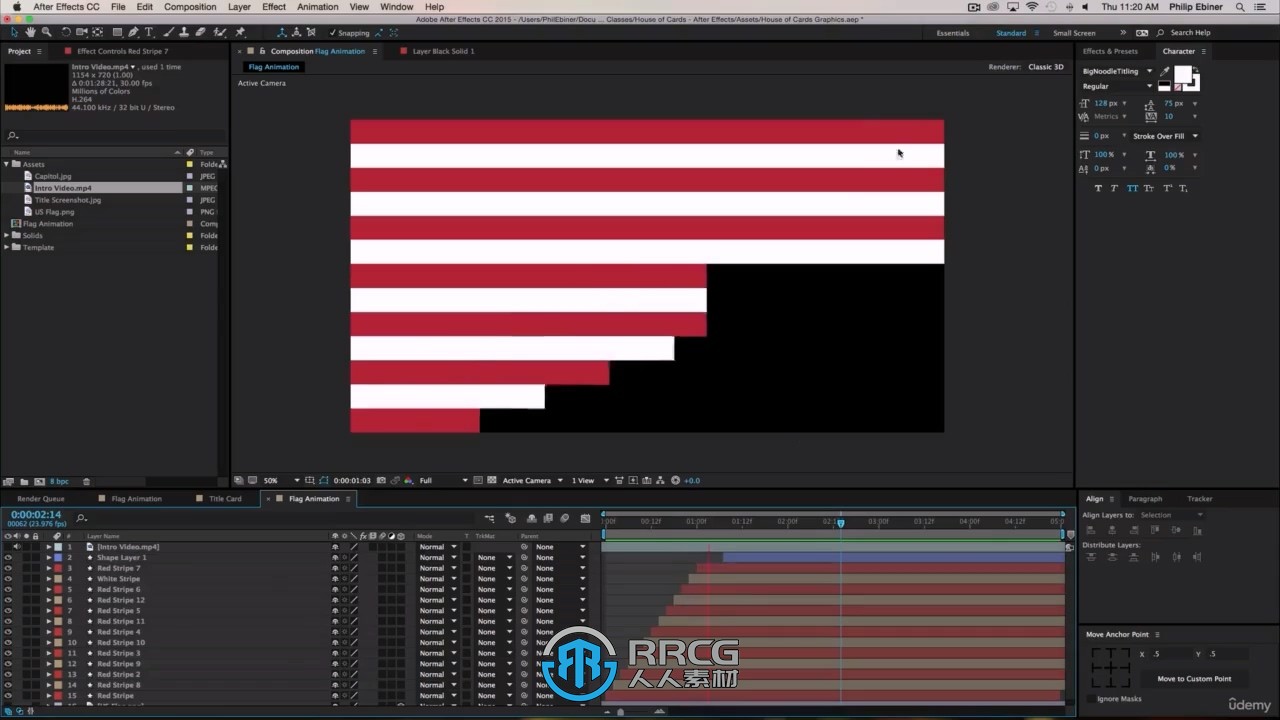
Task: Toggle motion blur for timeline layers
Action: pyautogui.click(x=565, y=518)
